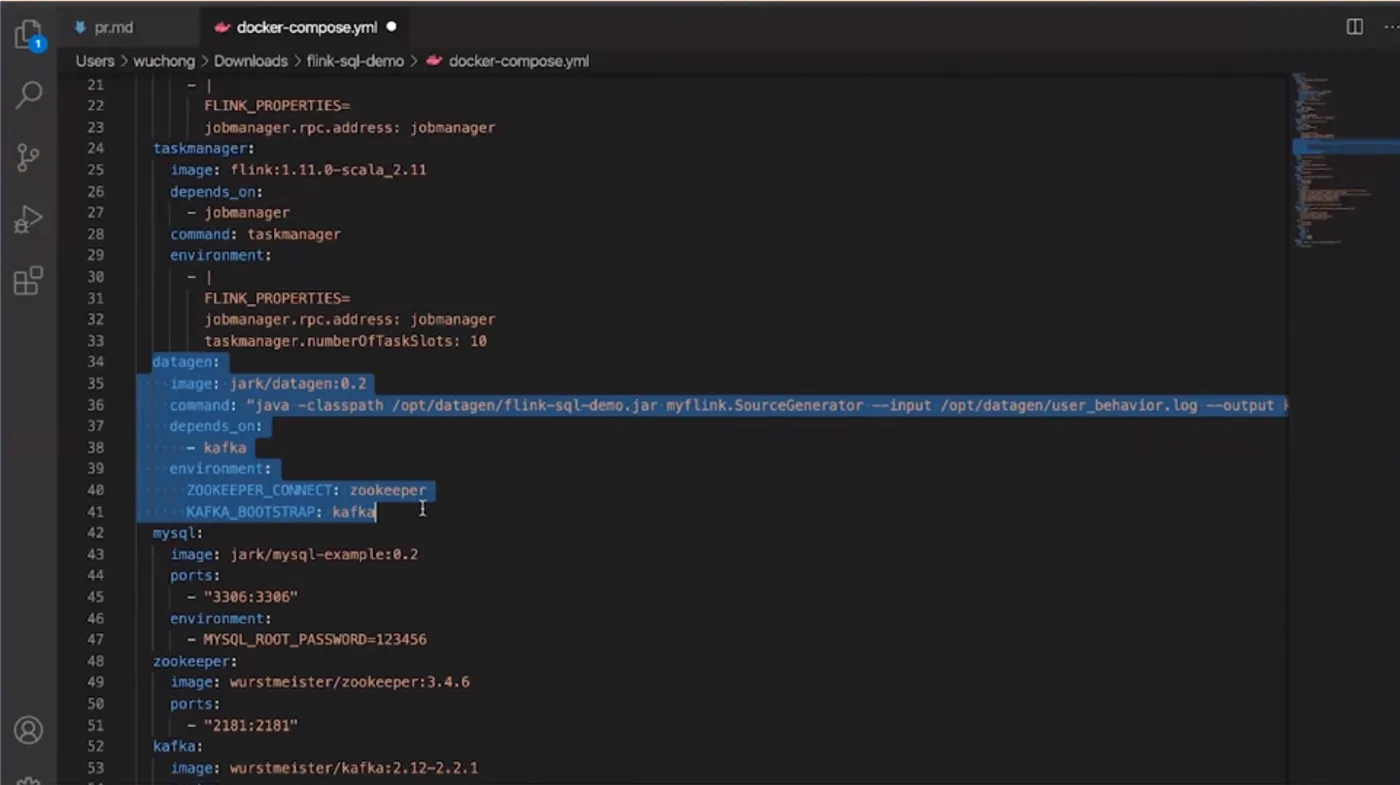Click 'jark/datagen:0.2' image value

pyautogui.click(x=299, y=384)
